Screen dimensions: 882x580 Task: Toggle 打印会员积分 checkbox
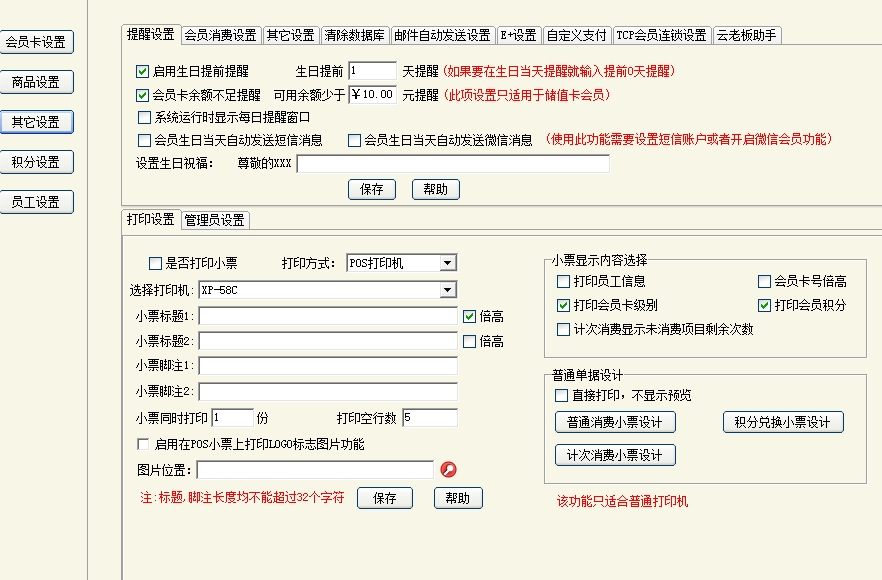pos(765,305)
